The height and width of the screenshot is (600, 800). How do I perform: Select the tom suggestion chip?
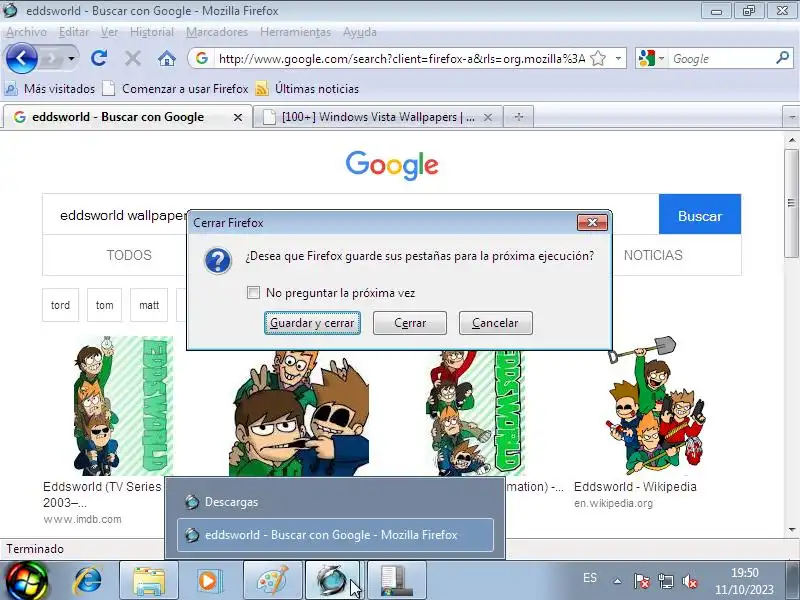[x=105, y=305]
